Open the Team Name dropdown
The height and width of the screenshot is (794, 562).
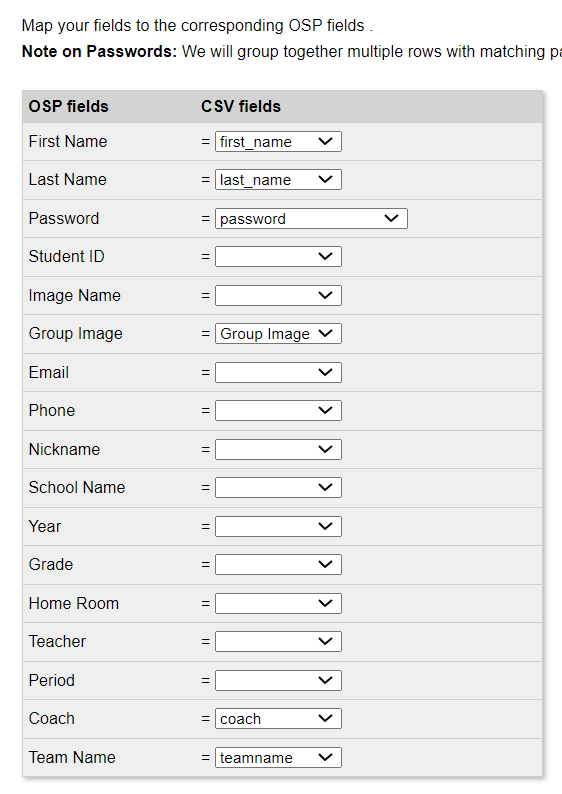pos(278,758)
